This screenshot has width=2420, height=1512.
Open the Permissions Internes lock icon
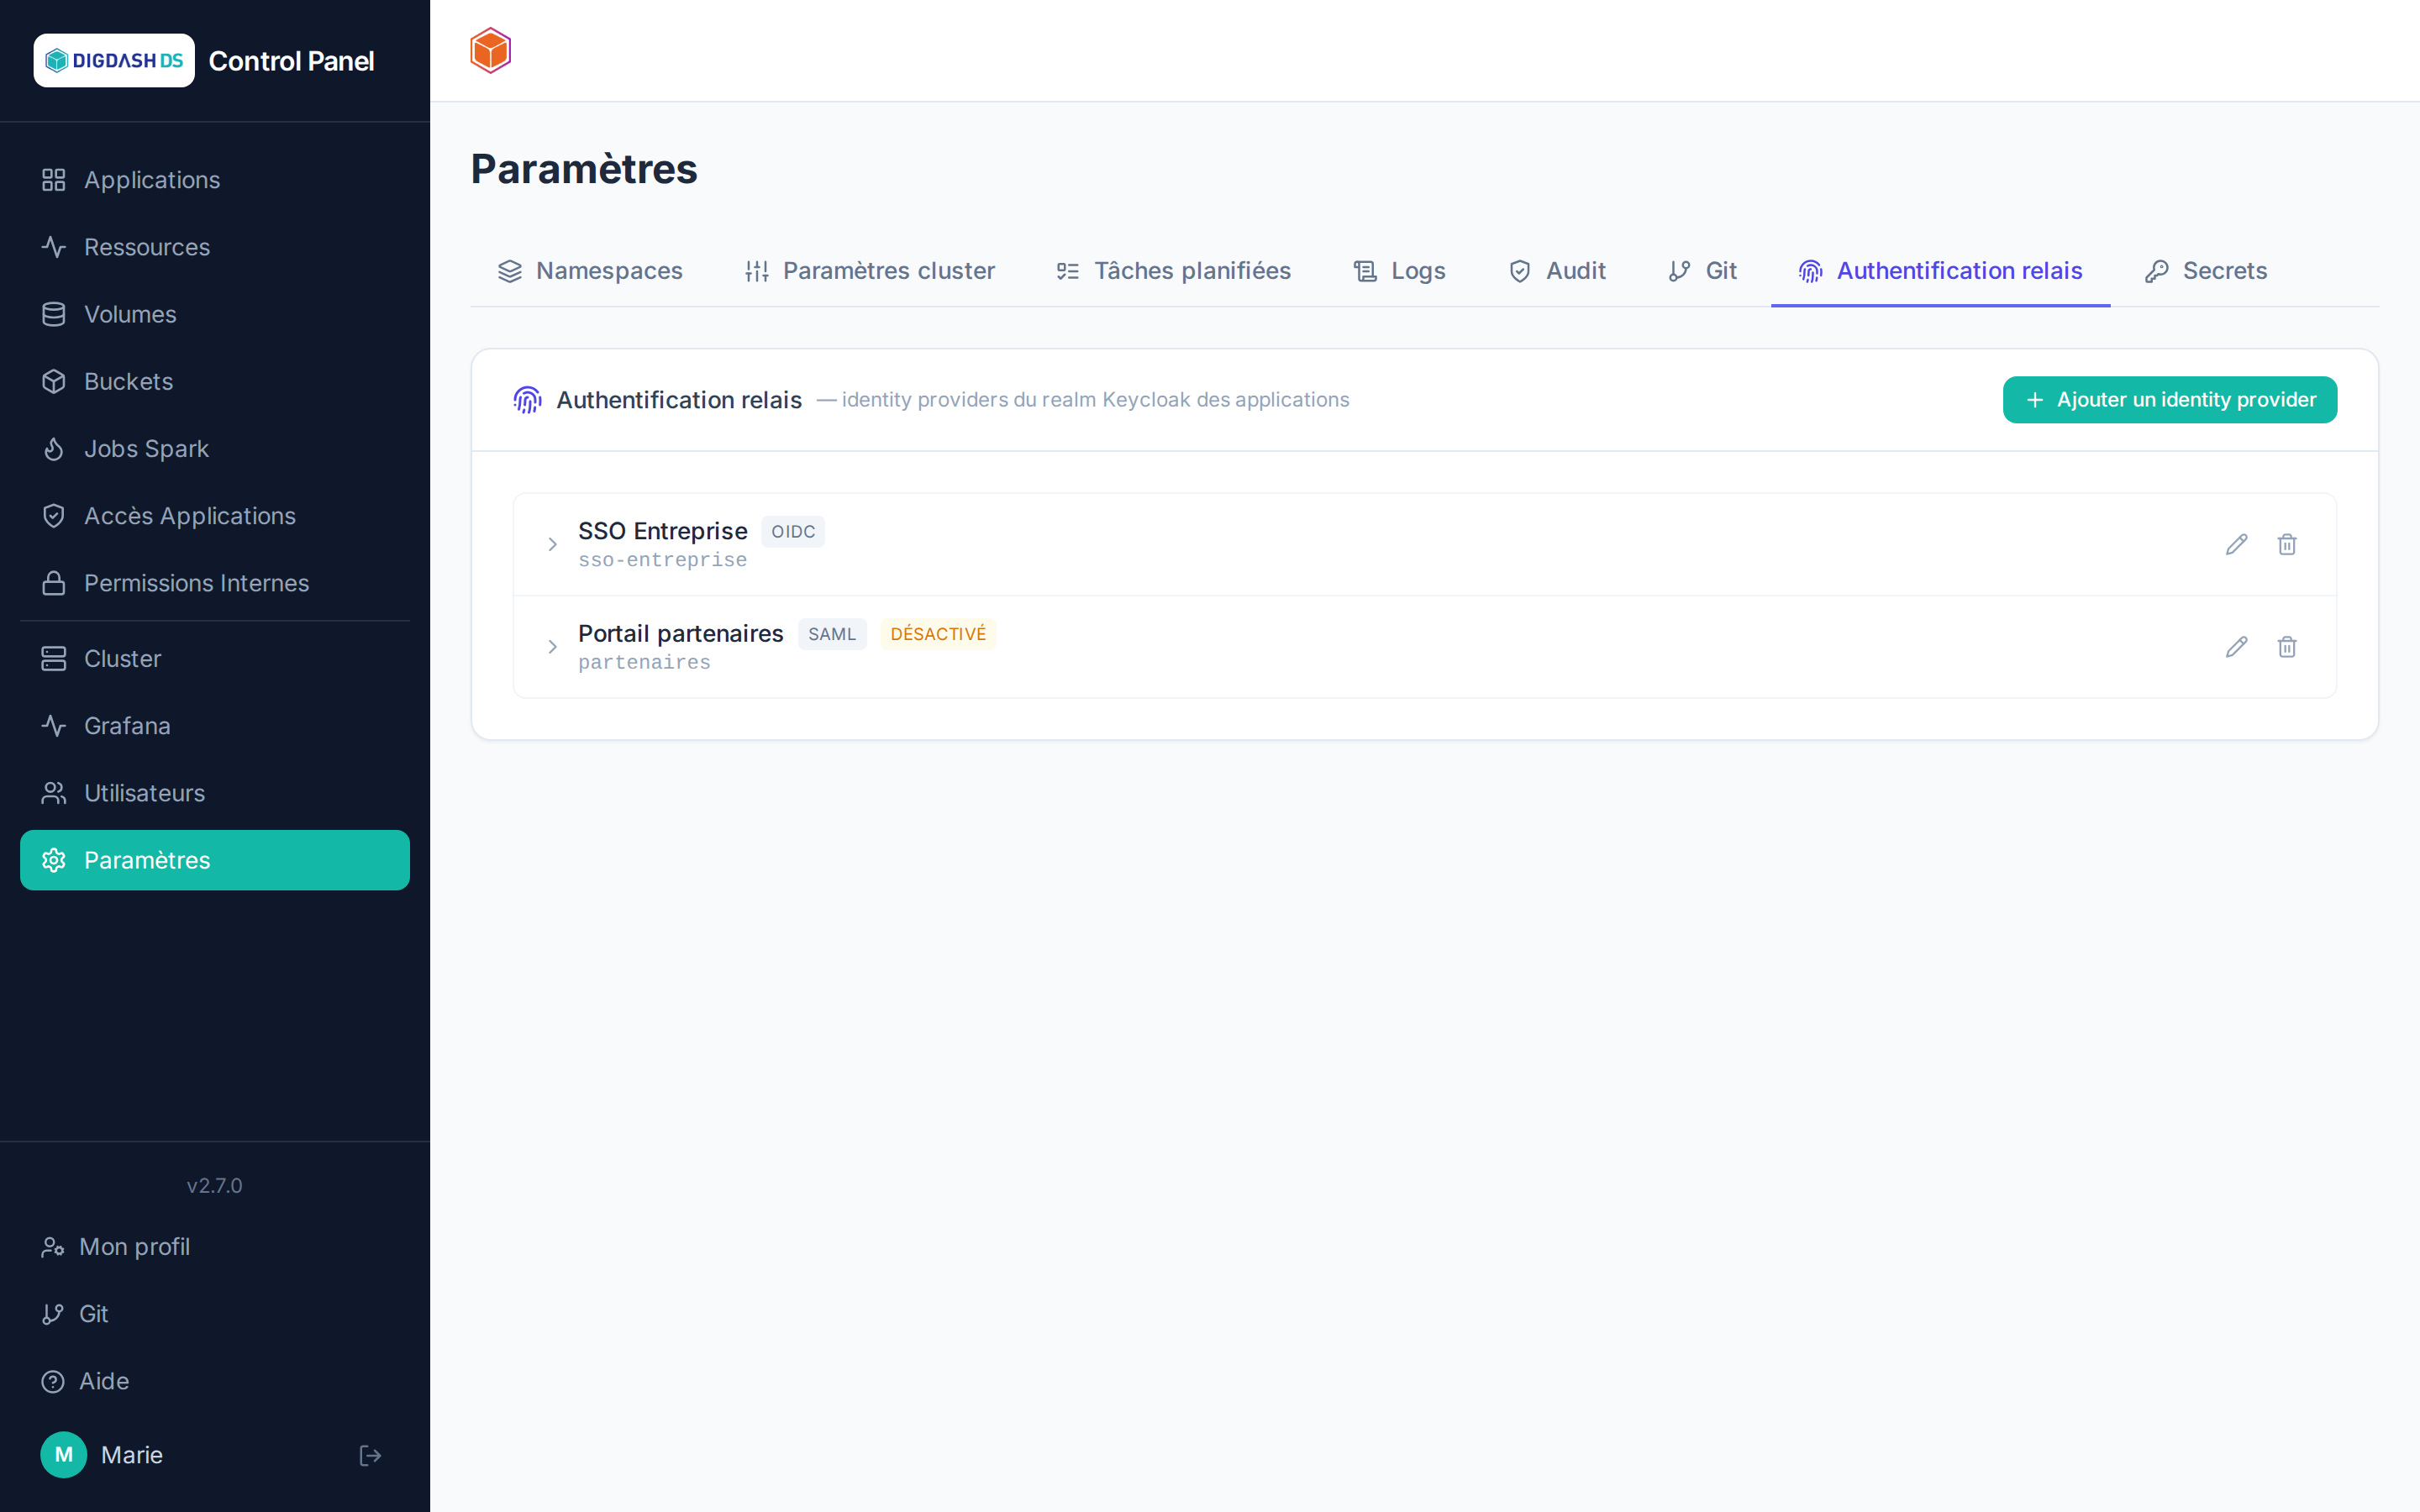pyautogui.click(x=54, y=583)
